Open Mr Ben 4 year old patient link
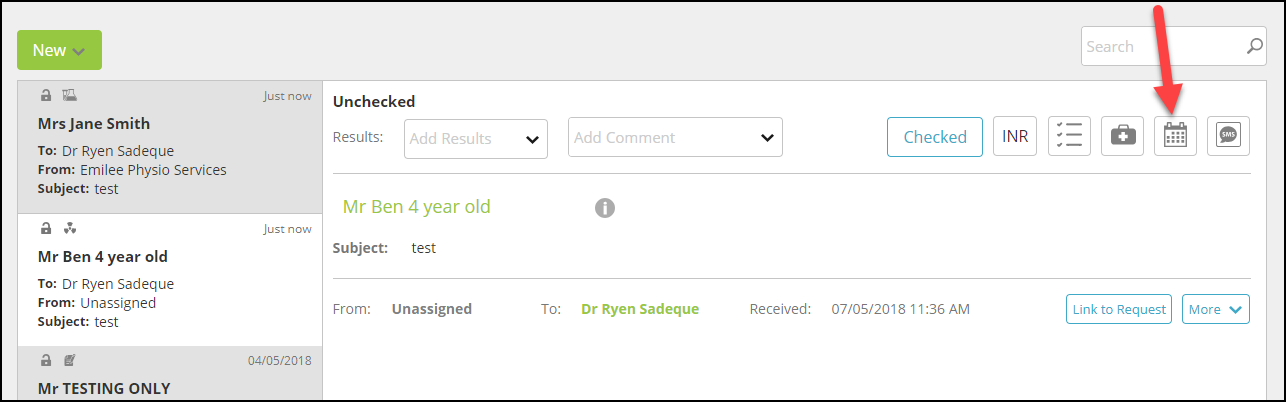Image resolution: width=1286 pixels, height=402 pixels. [417, 207]
